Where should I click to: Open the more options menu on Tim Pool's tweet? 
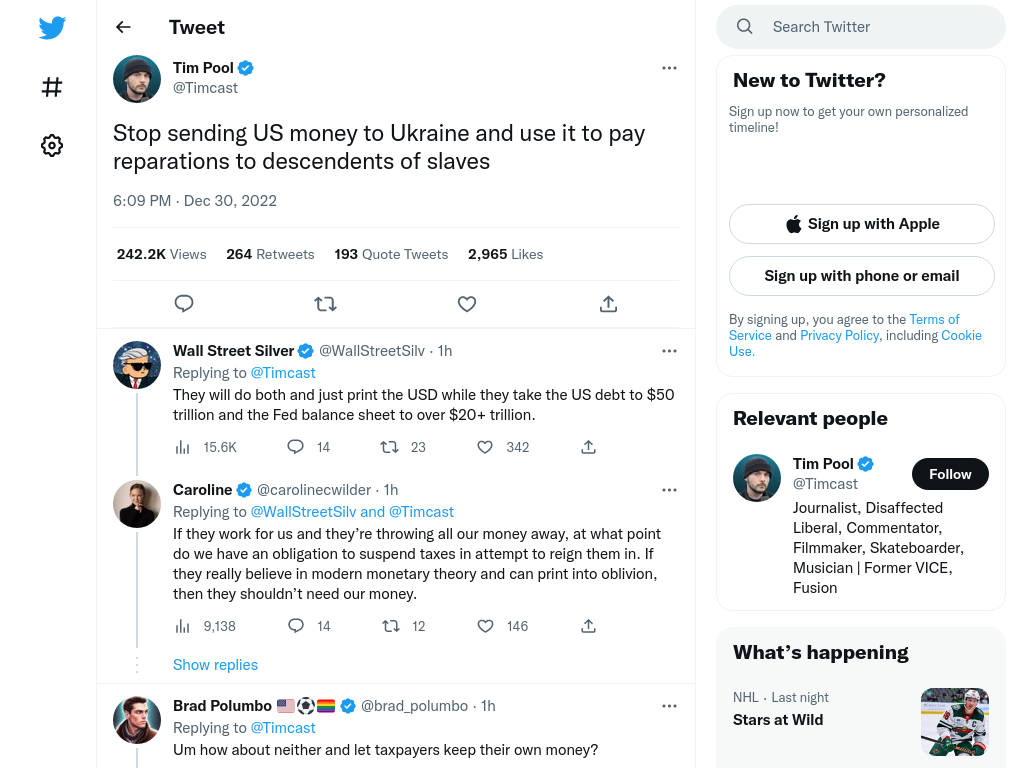(669, 68)
